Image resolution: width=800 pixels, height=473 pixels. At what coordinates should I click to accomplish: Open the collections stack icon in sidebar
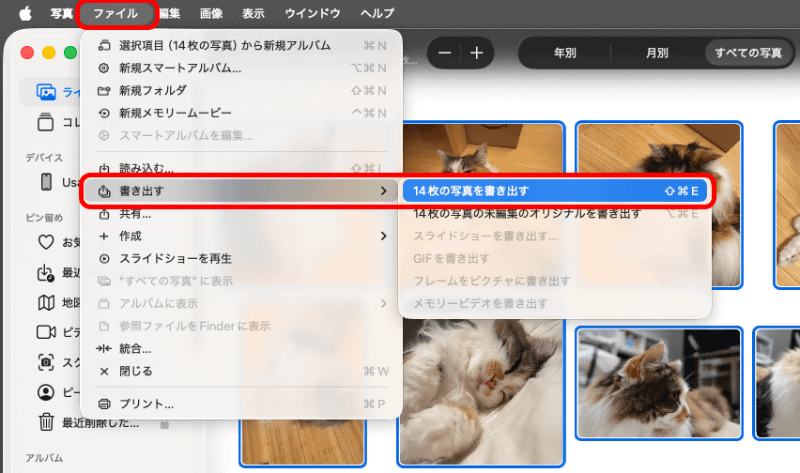45,122
